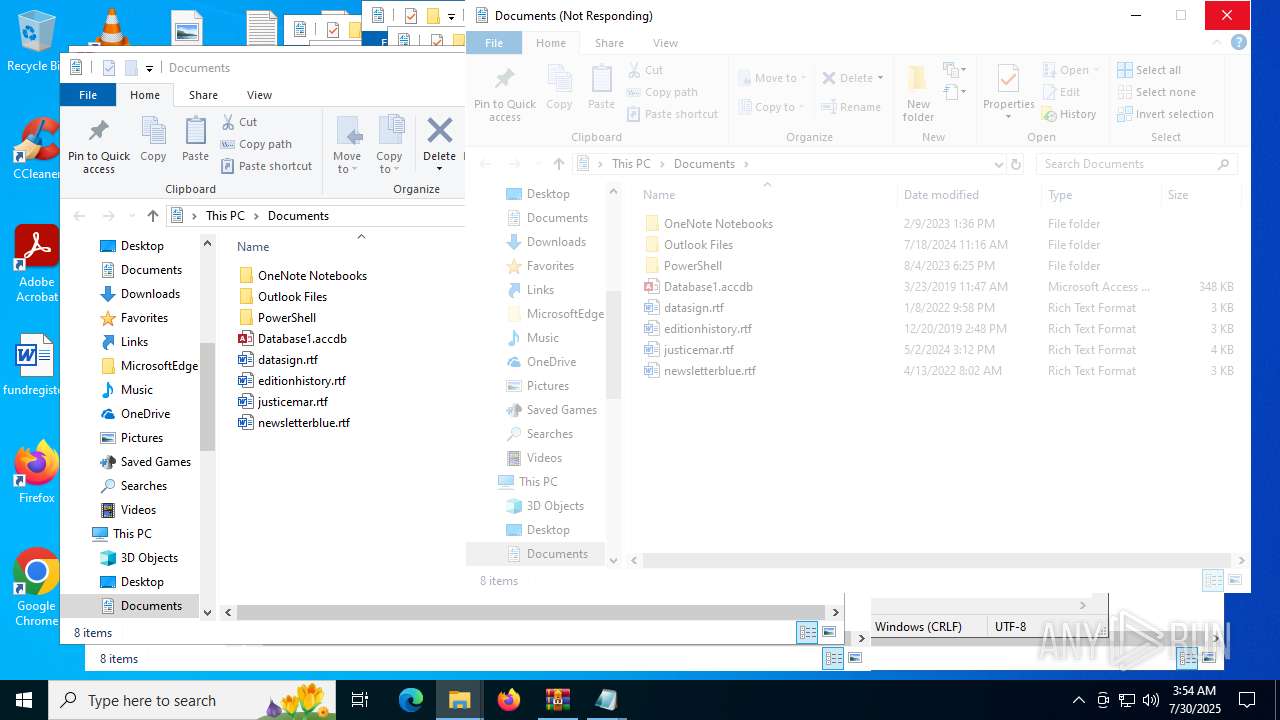This screenshot has width=1280, height=720.
Task: Select Downloads in left window navigation pane
Action: (140, 294)
